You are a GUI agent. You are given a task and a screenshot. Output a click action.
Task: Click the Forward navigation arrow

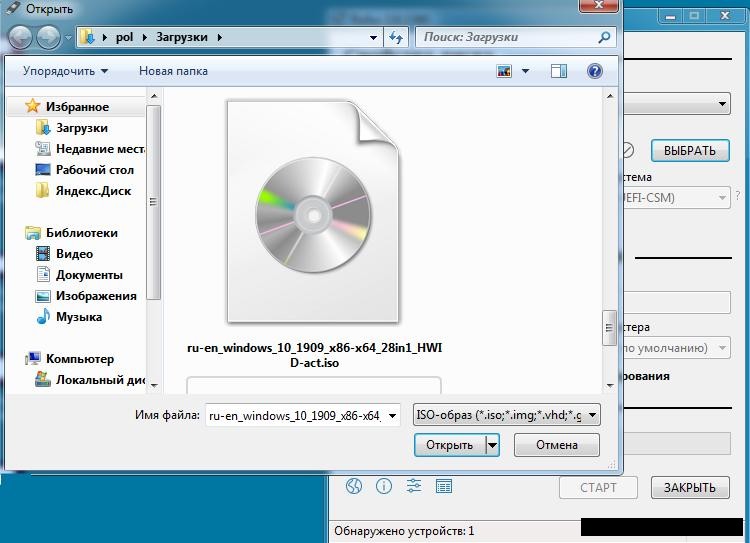point(48,37)
